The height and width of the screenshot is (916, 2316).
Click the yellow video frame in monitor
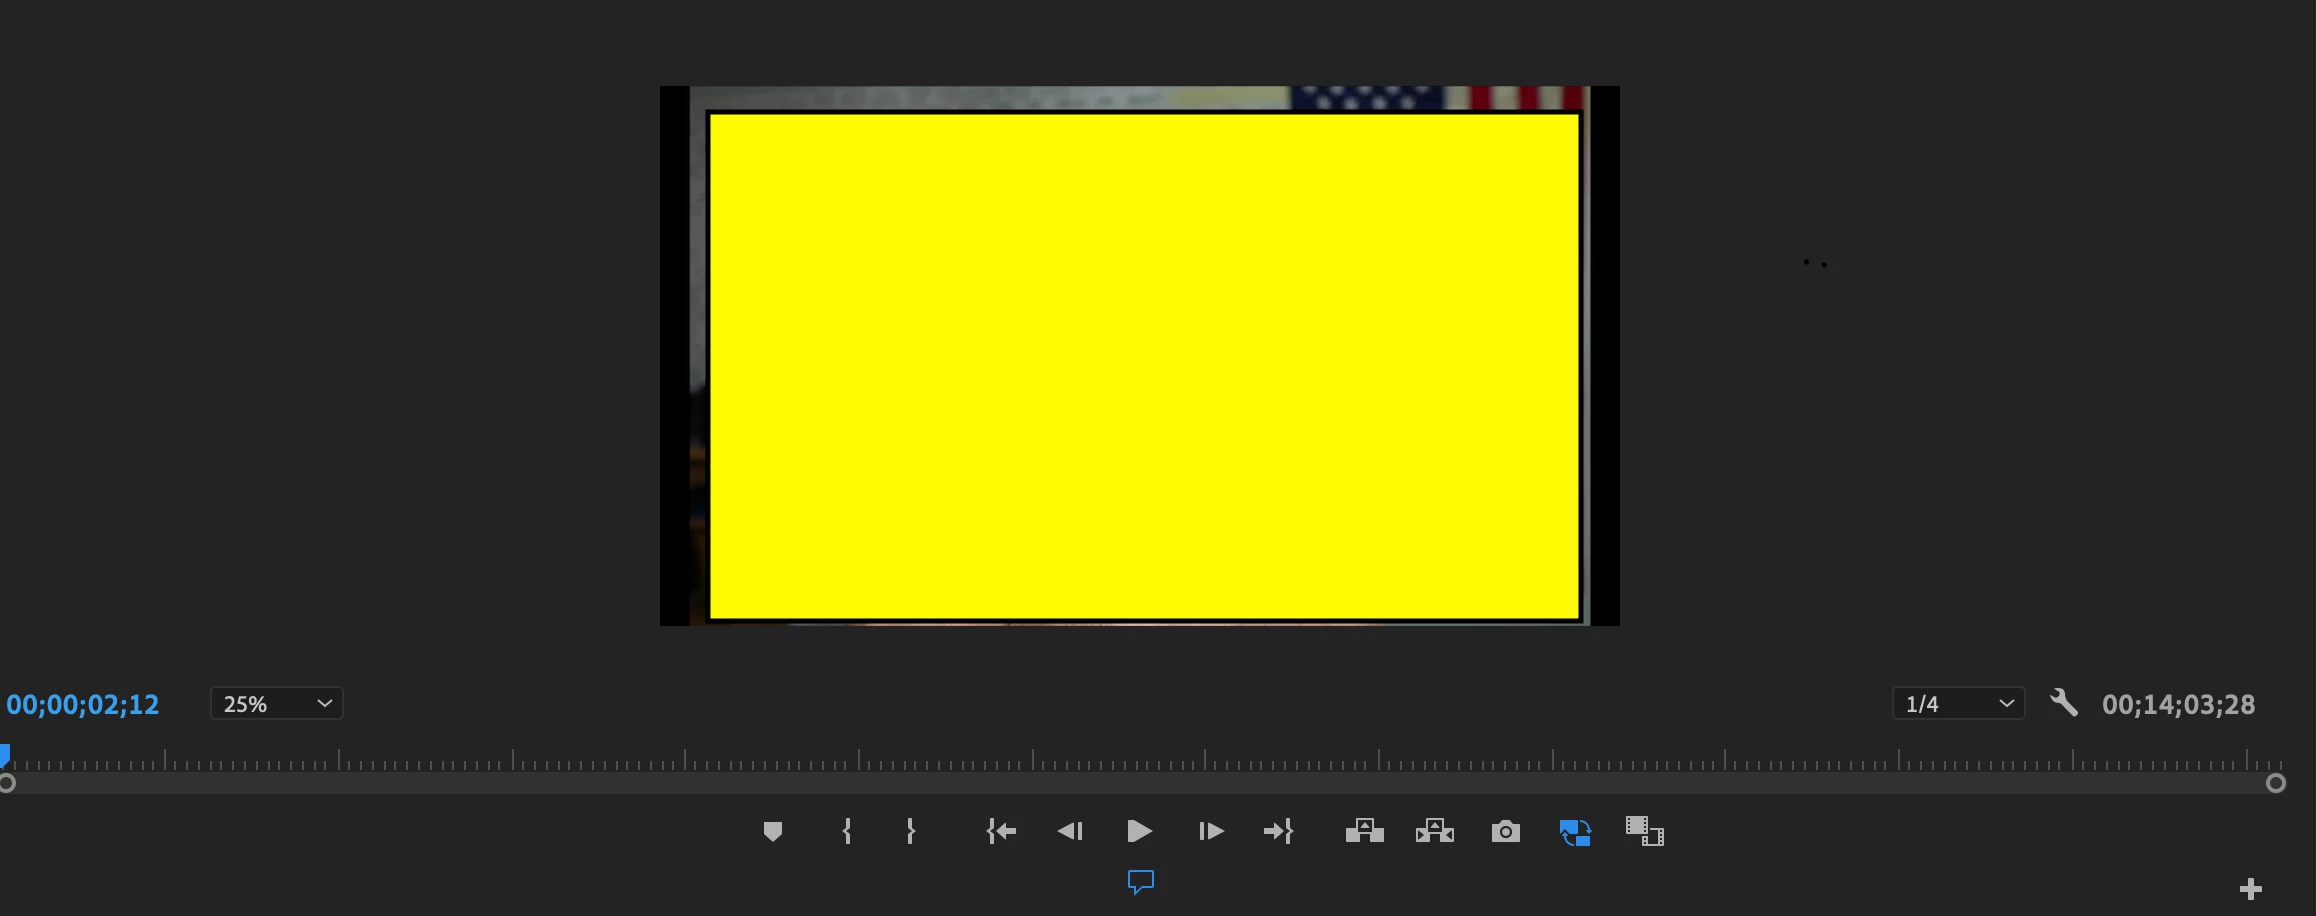point(1144,366)
